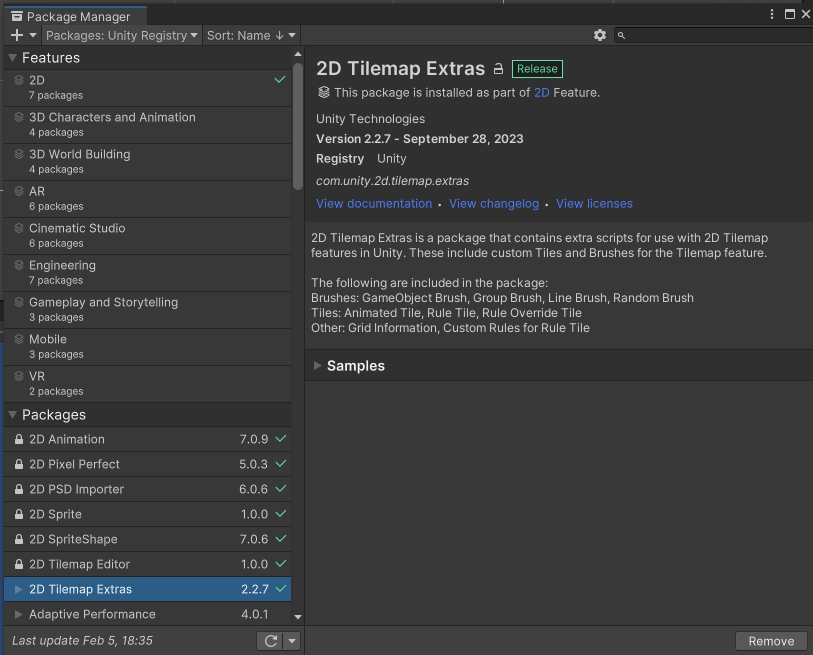
Task: Open the refresh options dropdown arrow
Action: pos(292,641)
